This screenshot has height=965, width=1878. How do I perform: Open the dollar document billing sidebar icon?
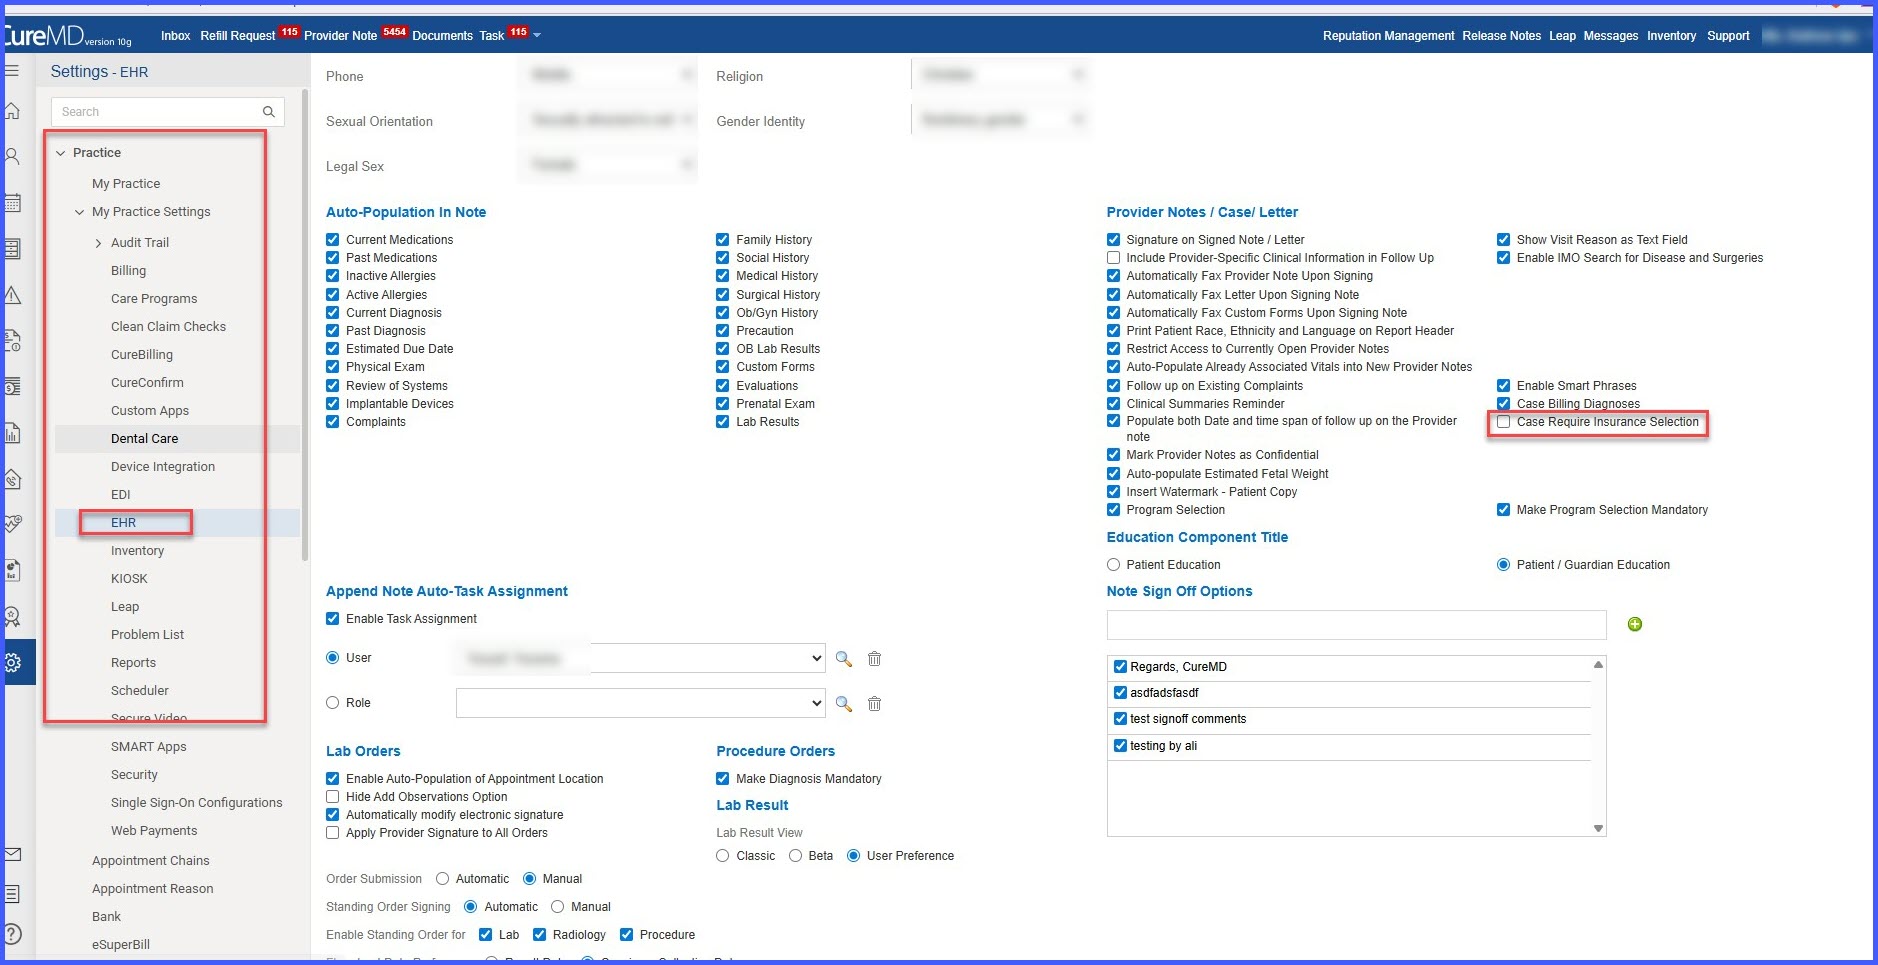pyautogui.click(x=12, y=341)
